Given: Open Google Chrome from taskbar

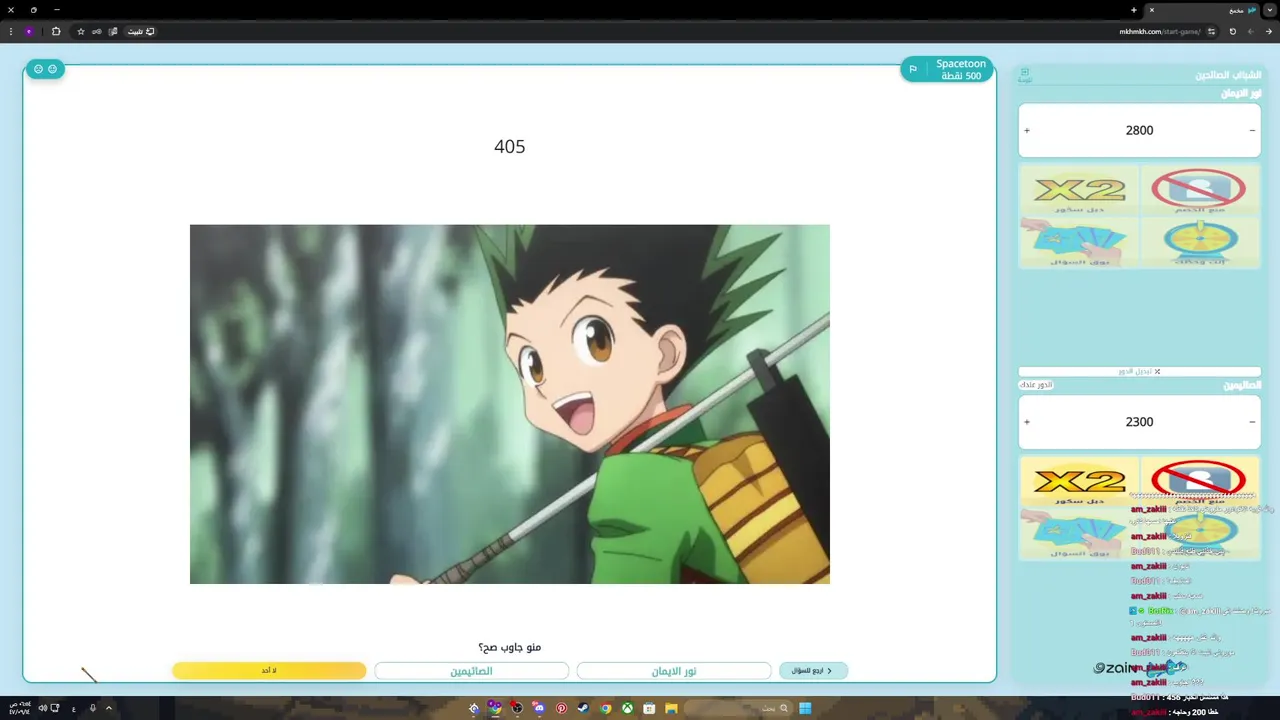Looking at the screenshot, I should [x=605, y=708].
